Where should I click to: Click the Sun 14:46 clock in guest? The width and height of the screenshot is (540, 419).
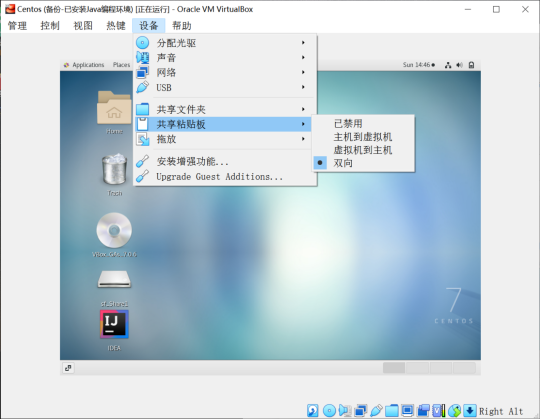(419, 65)
